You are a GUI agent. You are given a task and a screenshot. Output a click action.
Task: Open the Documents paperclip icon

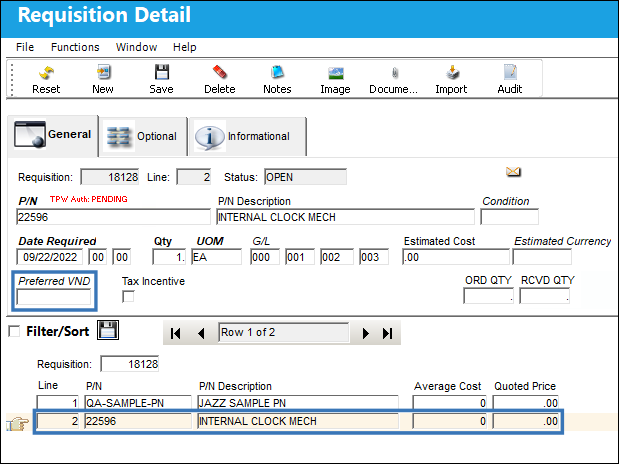click(x=394, y=73)
